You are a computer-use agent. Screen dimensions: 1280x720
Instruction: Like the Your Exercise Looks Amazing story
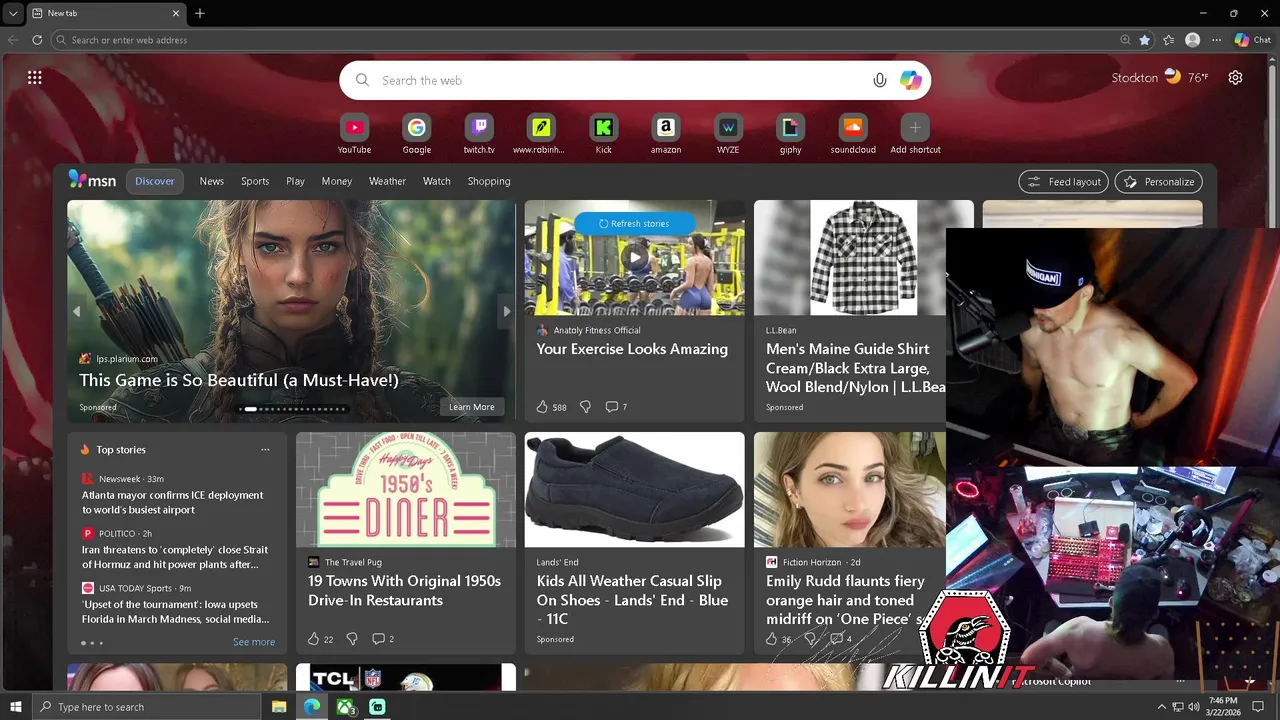click(x=542, y=407)
